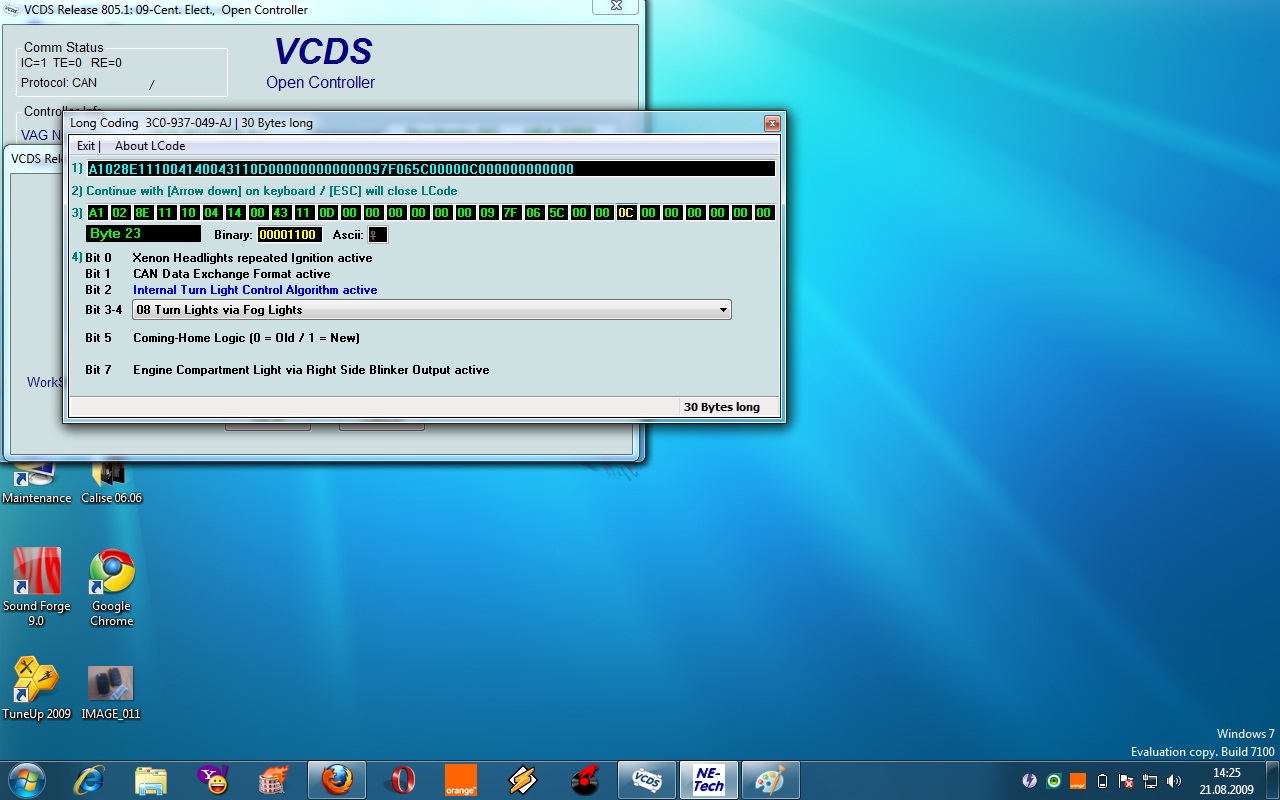Viewport: 1280px width, 800px height.
Task: Select highlighted byte cell 0C
Action: click(x=626, y=213)
